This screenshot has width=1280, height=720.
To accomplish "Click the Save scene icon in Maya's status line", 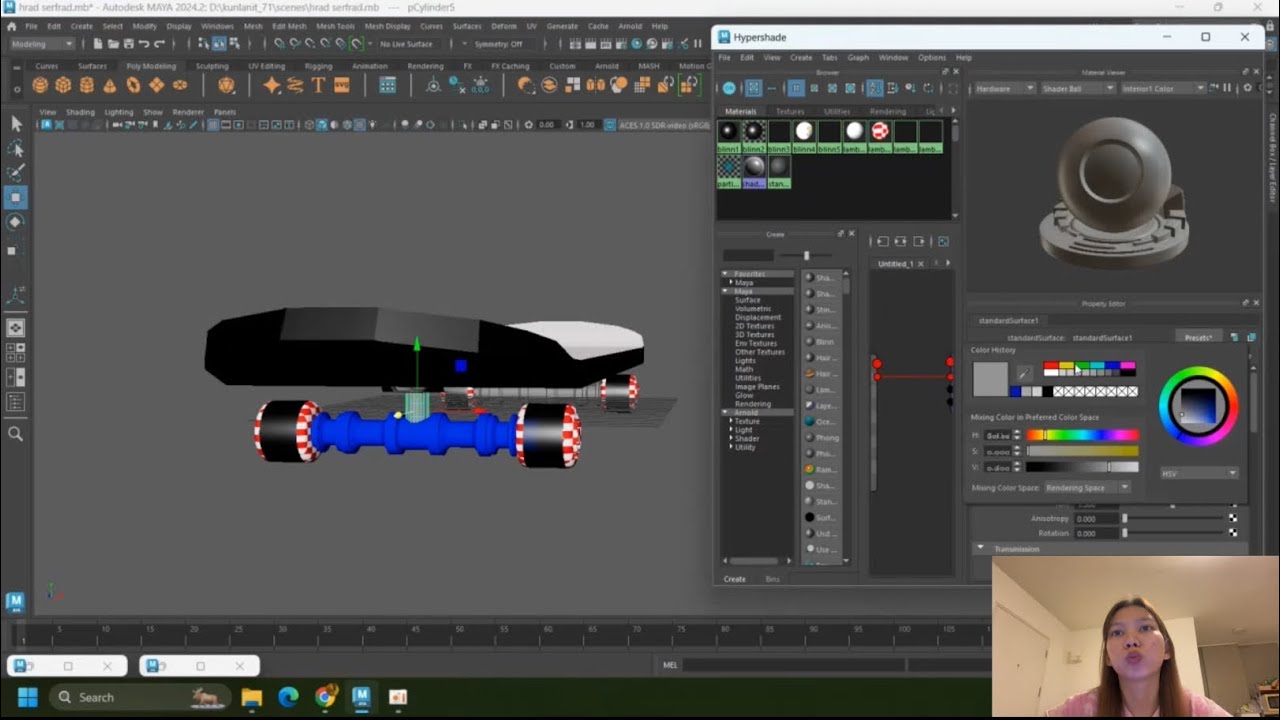I will [x=128, y=44].
